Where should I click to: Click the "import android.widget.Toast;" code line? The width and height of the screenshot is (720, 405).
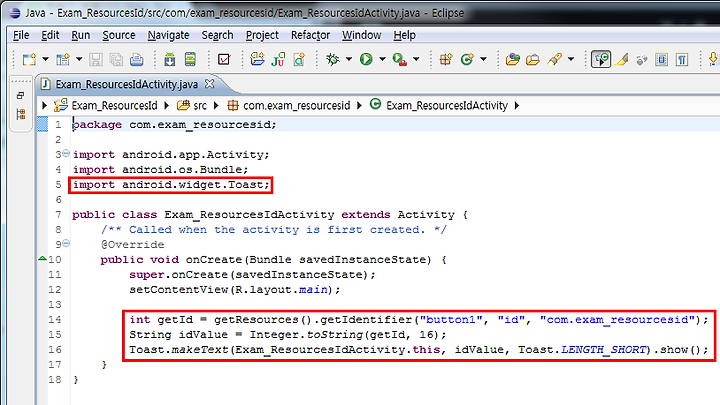[171, 185]
